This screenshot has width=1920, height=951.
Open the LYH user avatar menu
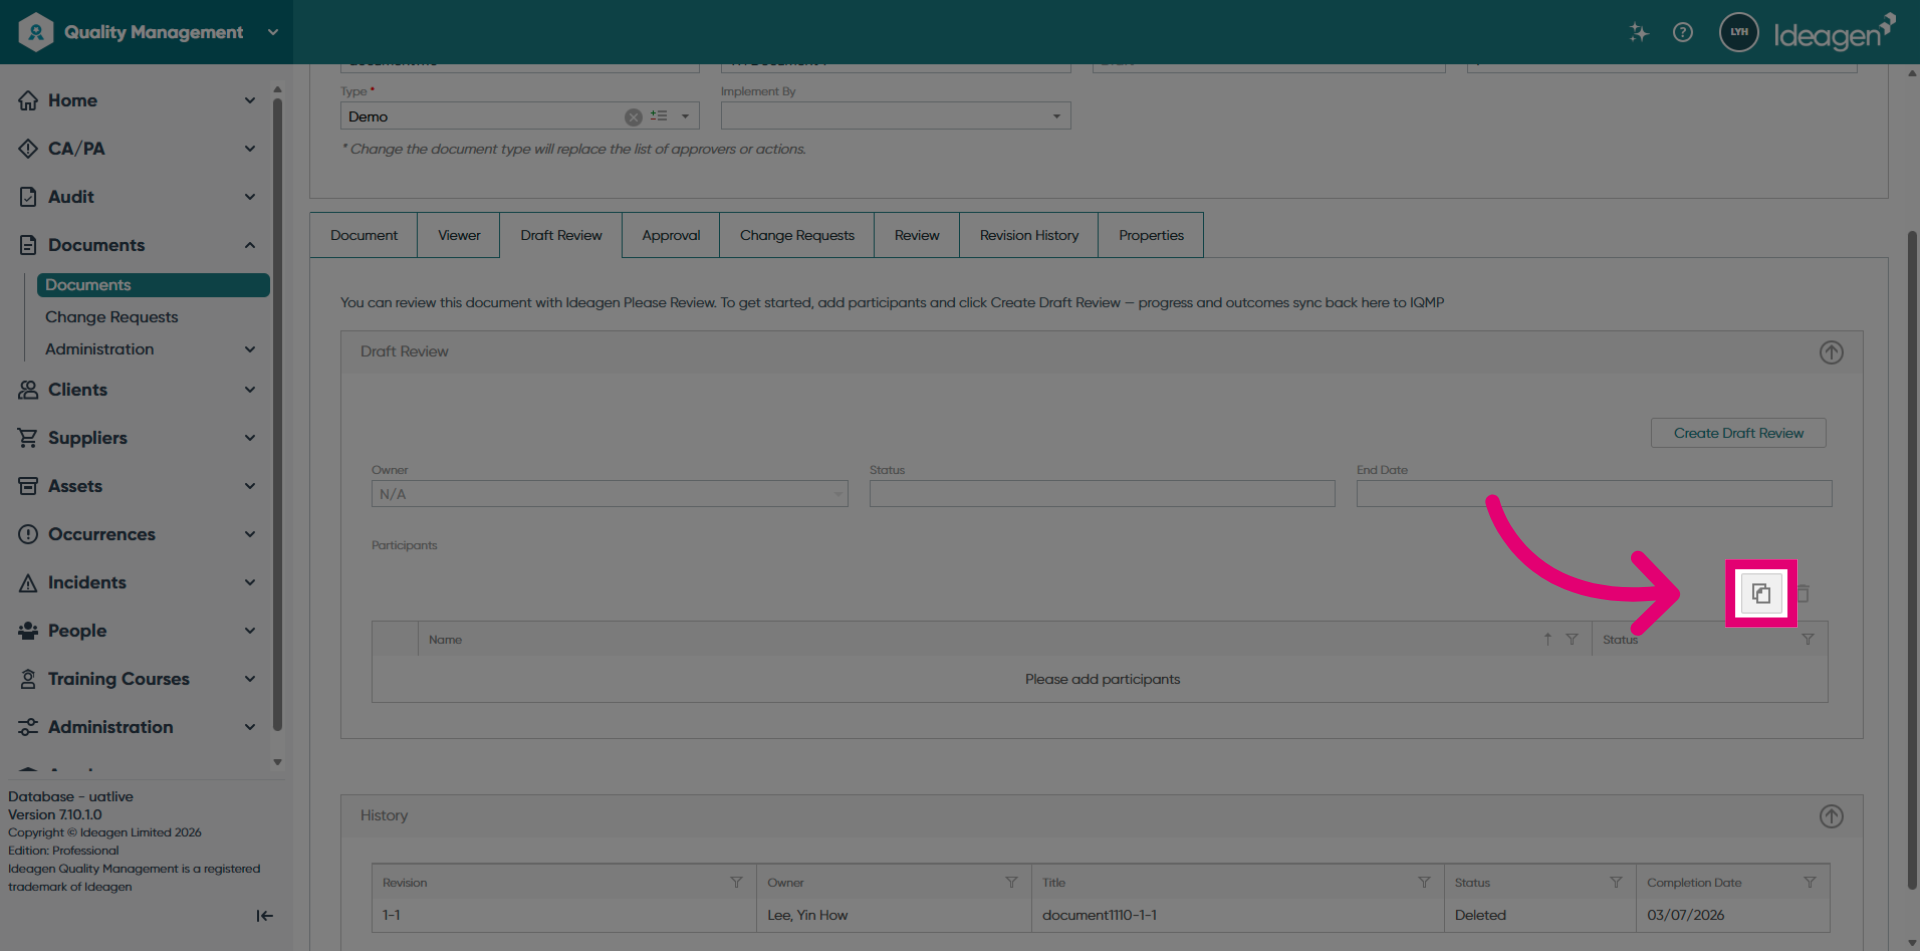[1739, 32]
